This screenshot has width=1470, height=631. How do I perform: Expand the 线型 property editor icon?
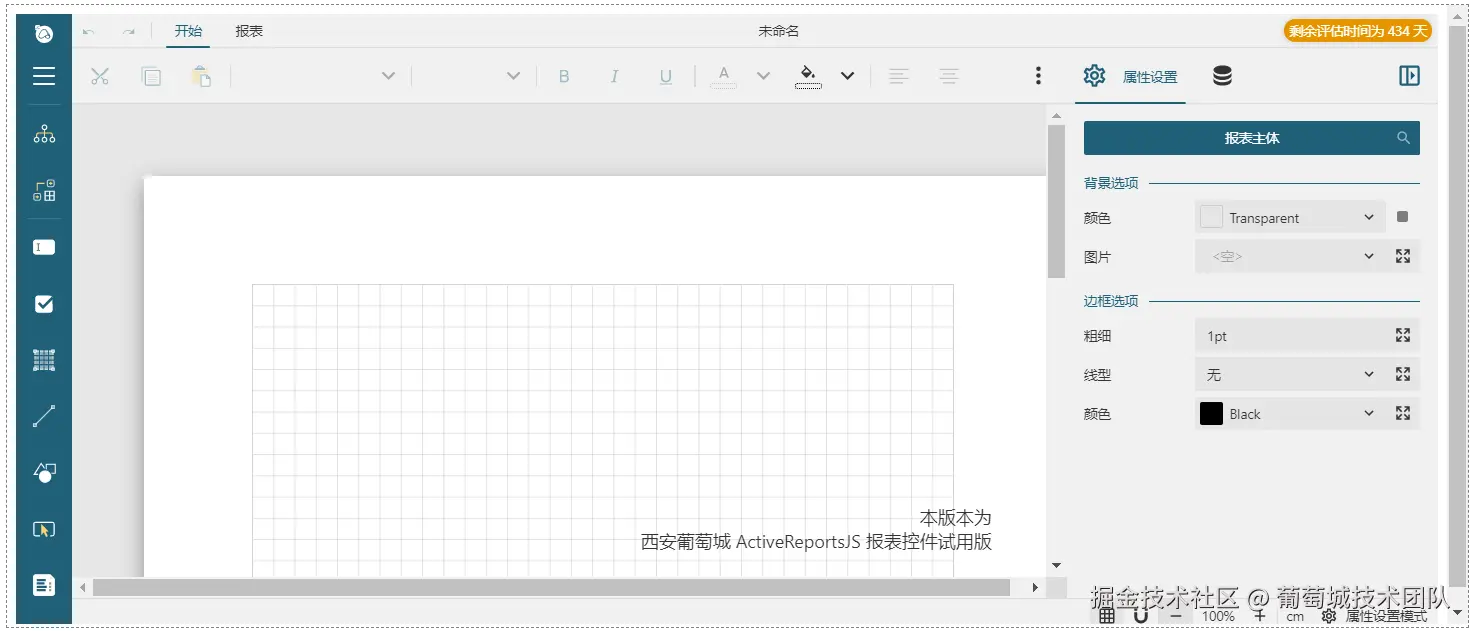[1403, 374]
